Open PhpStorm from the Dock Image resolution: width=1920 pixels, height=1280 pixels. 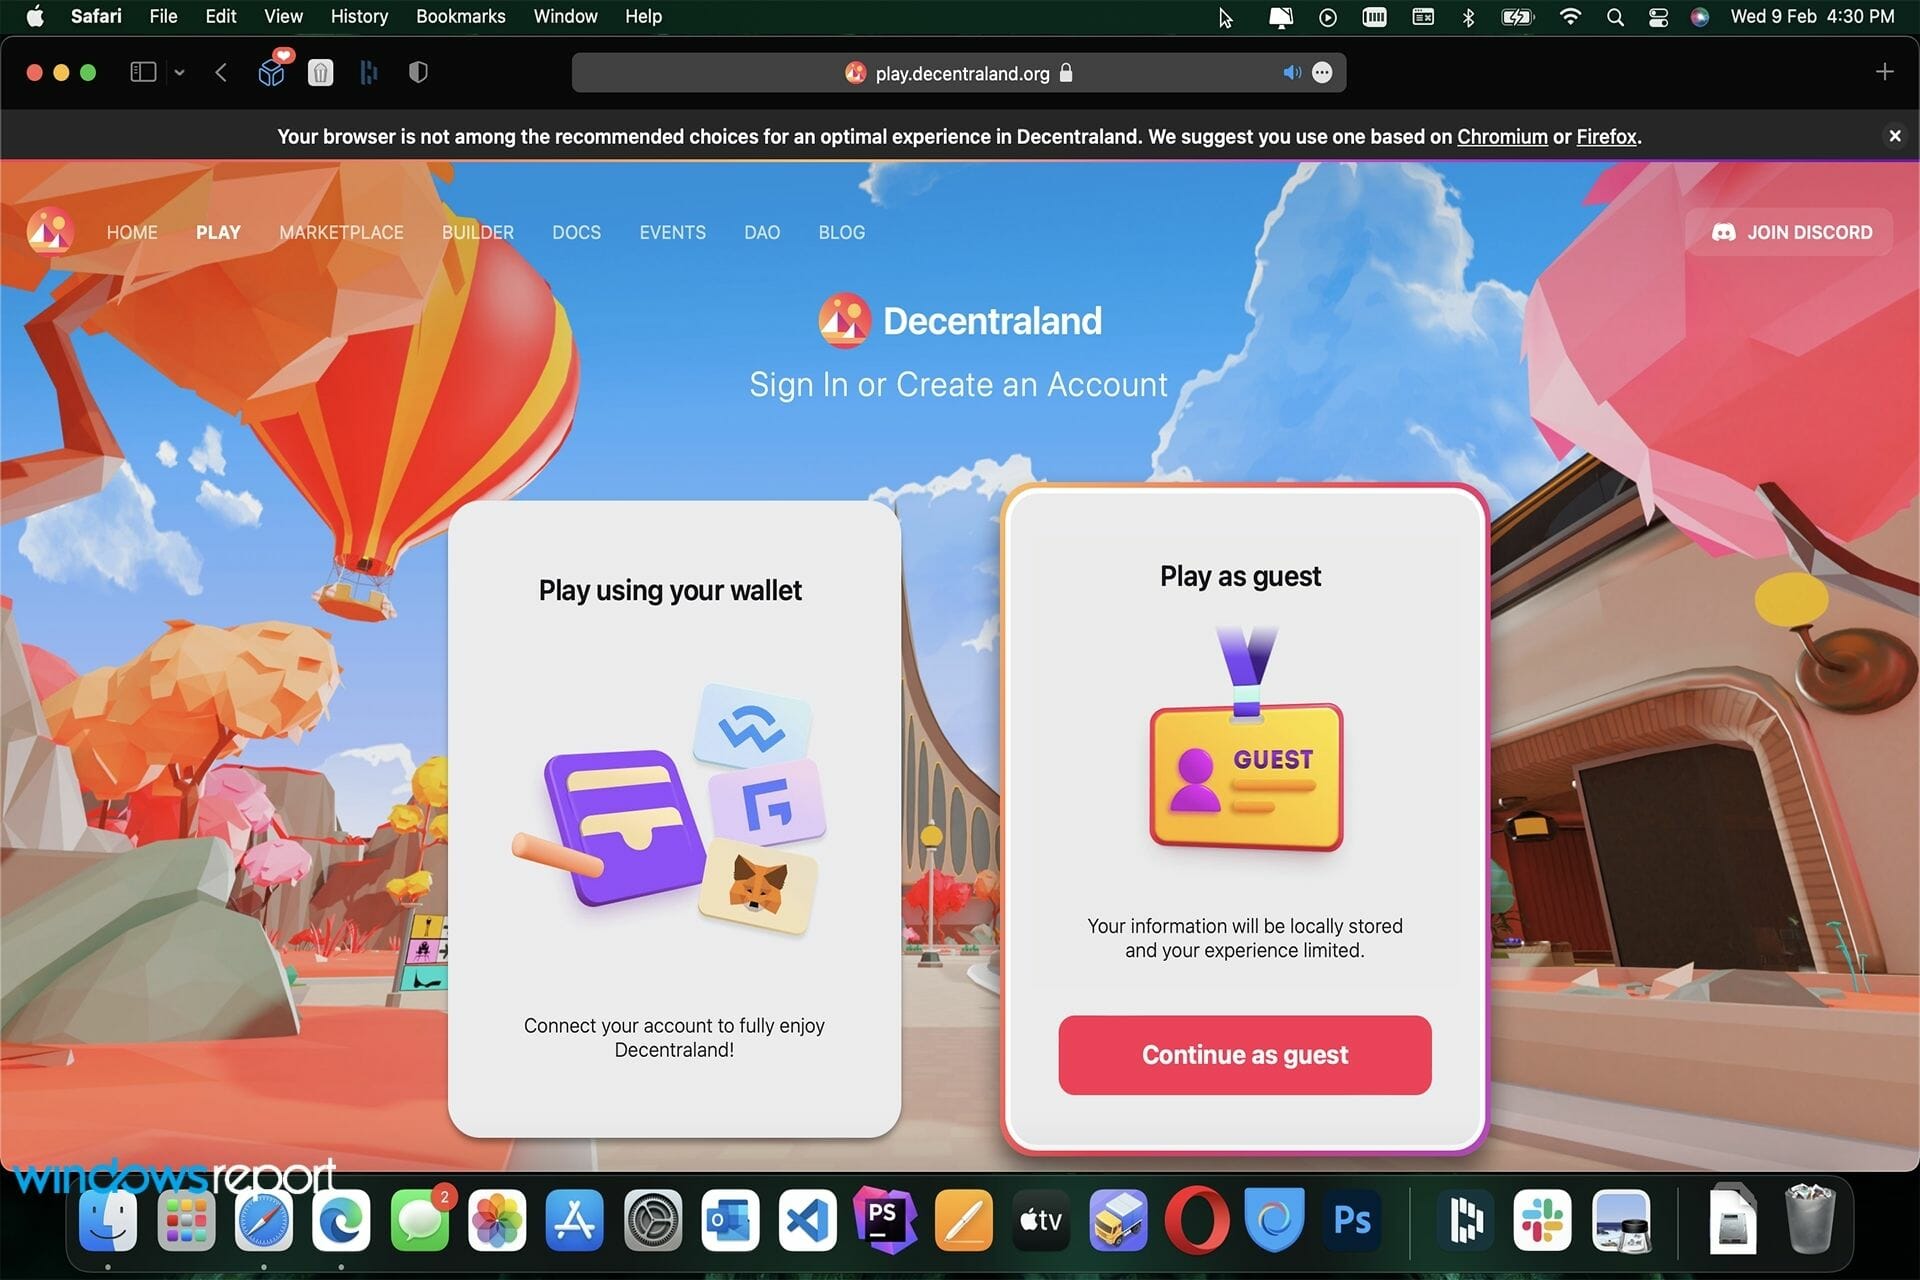[x=885, y=1220]
